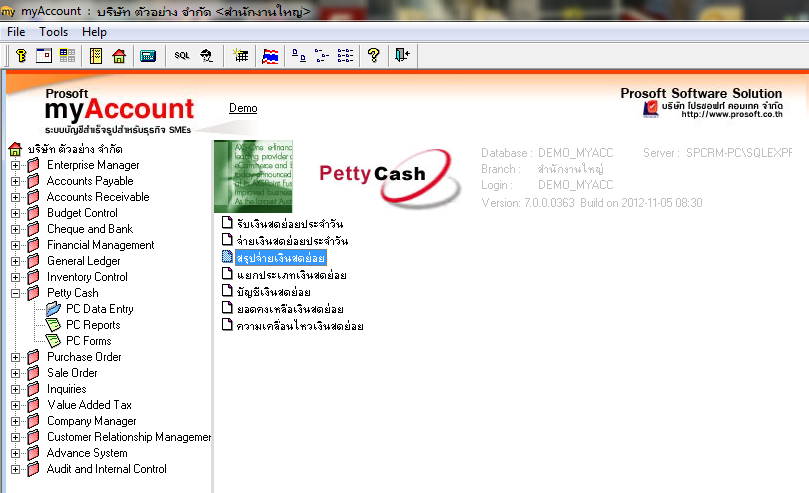Open the prosoft.co.th website link
The height and width of the screenshot is (493, 809).
(x=732, y=114)
